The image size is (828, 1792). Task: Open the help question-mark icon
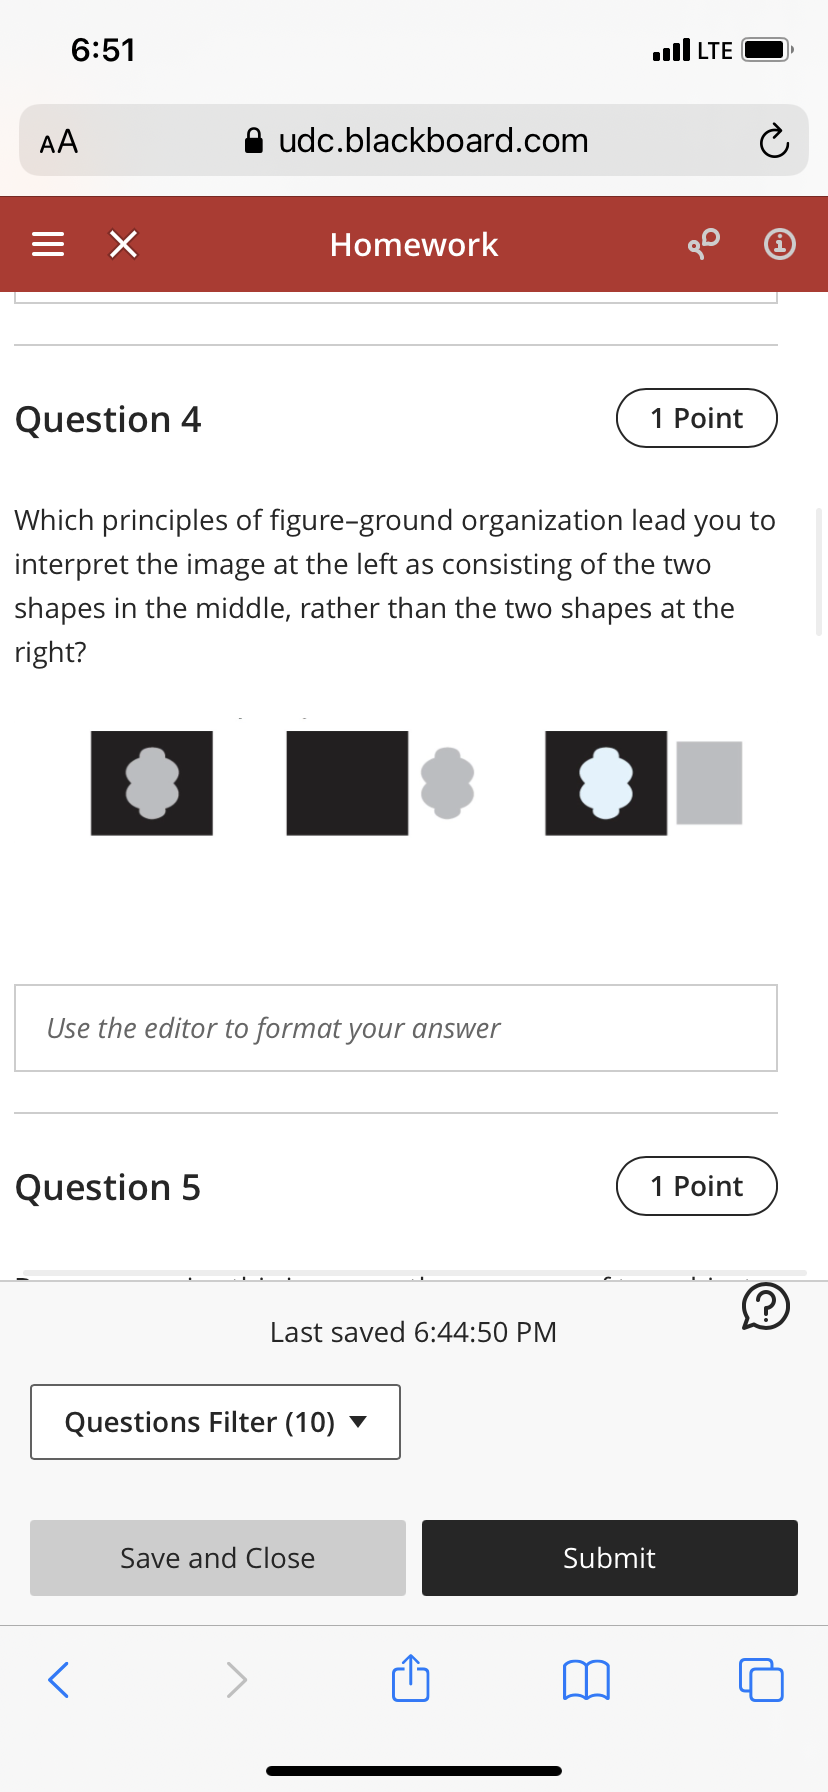pos(765,1306)
